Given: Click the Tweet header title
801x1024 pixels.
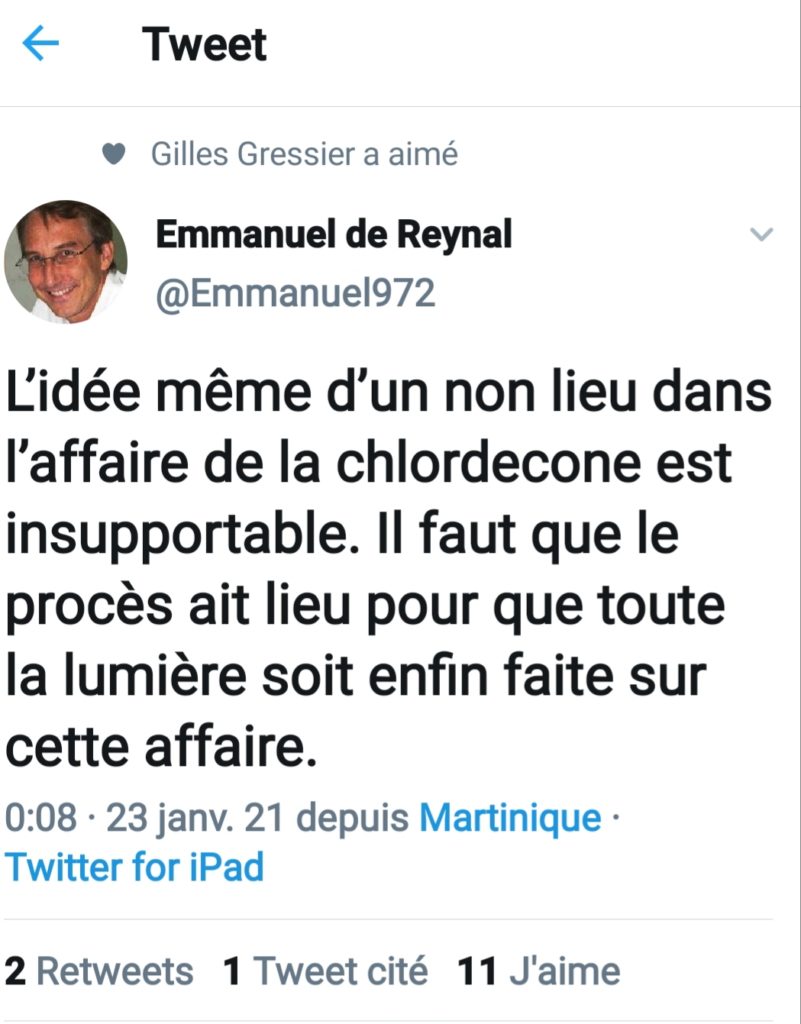Looking at the screenshot, I should click(x=204, y=44).
